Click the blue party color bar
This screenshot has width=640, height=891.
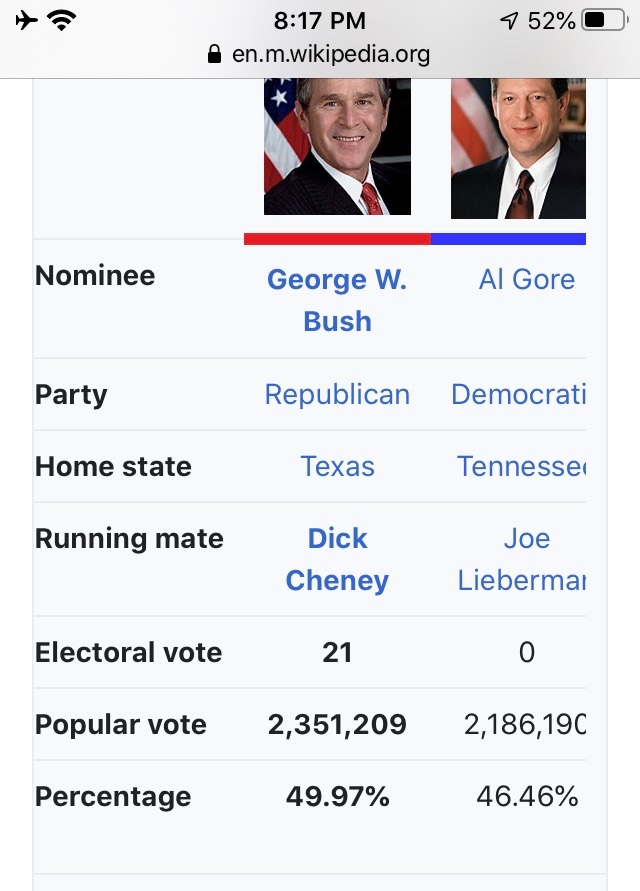point(508,239)
